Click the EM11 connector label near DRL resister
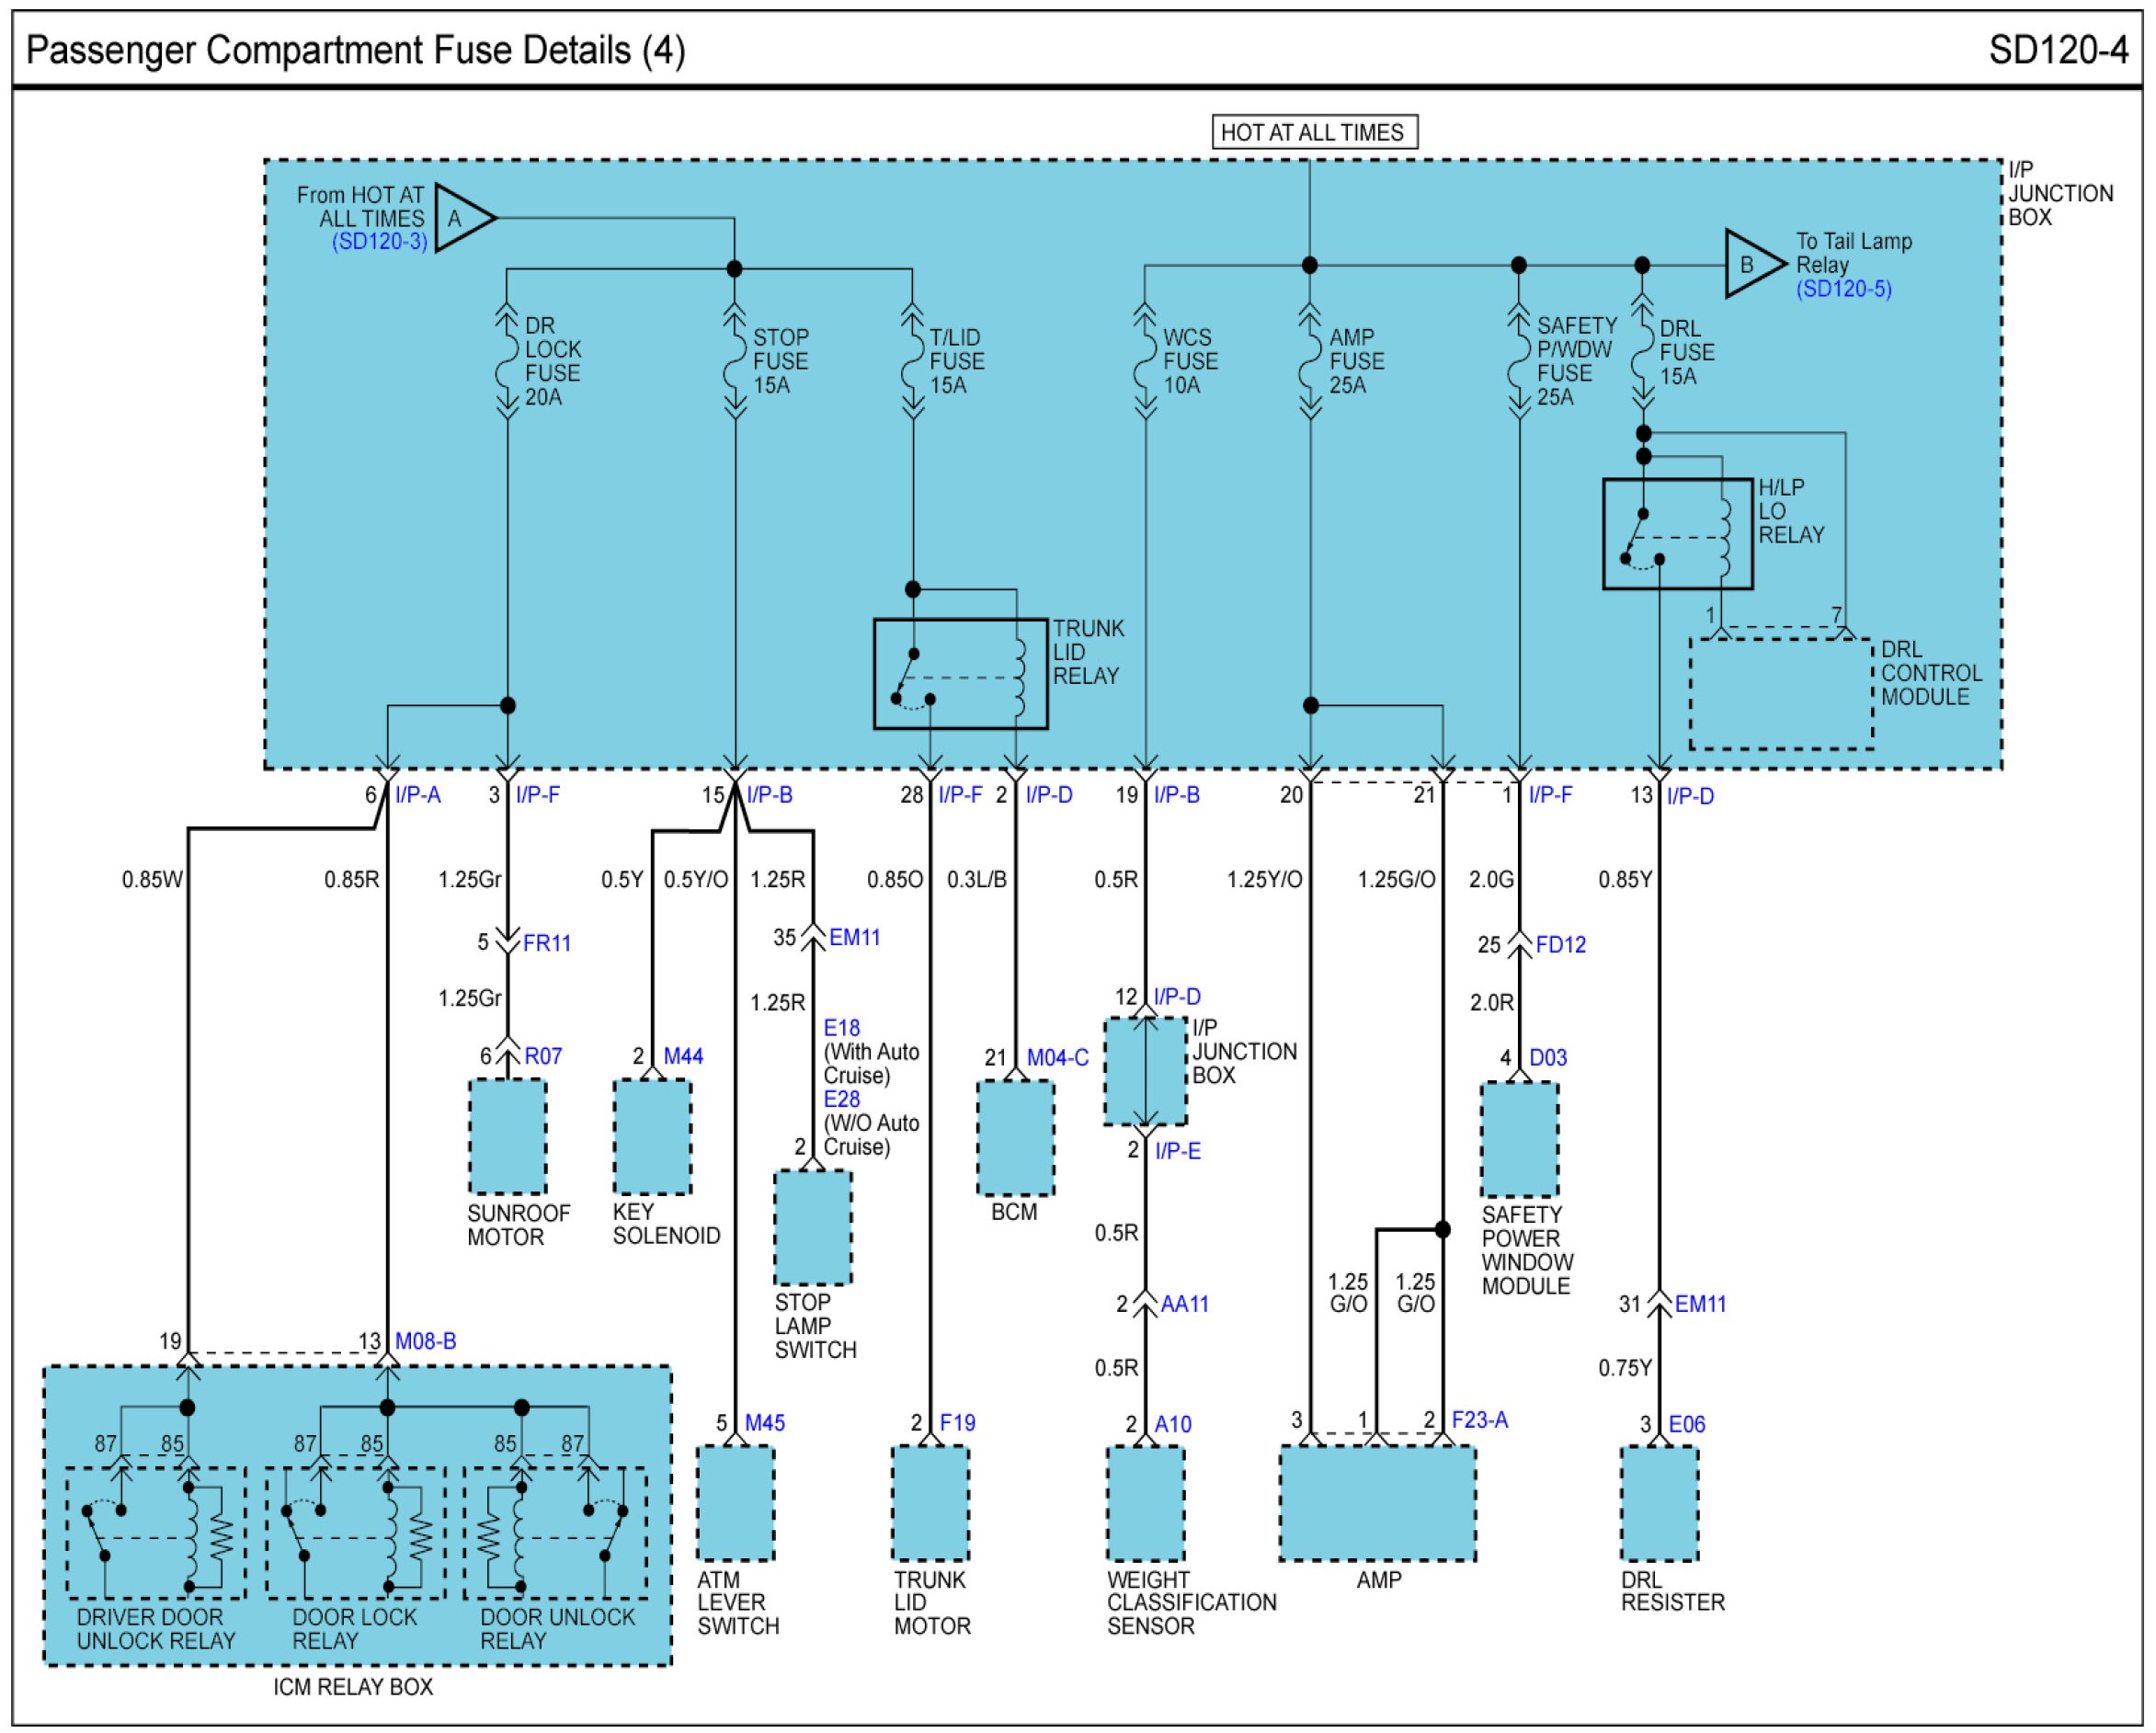This screenshot has width=2156, height=1733. [x=1699, y=1304]
